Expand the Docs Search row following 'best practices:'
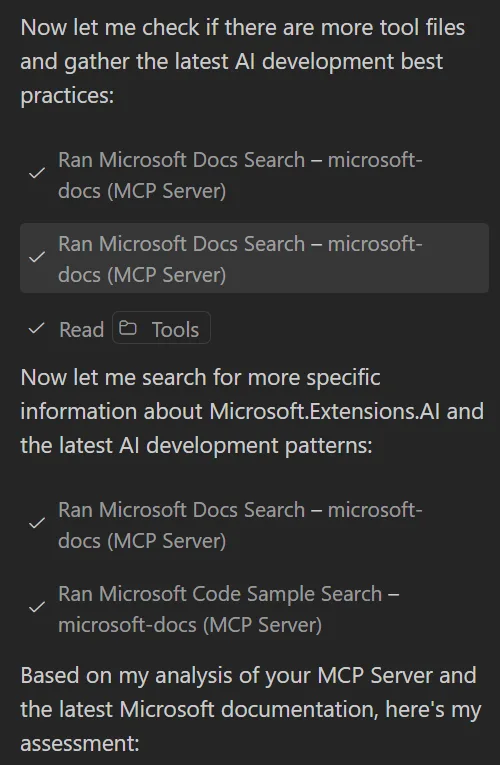This screenshot has width=500, height=765. click(254, 175)
